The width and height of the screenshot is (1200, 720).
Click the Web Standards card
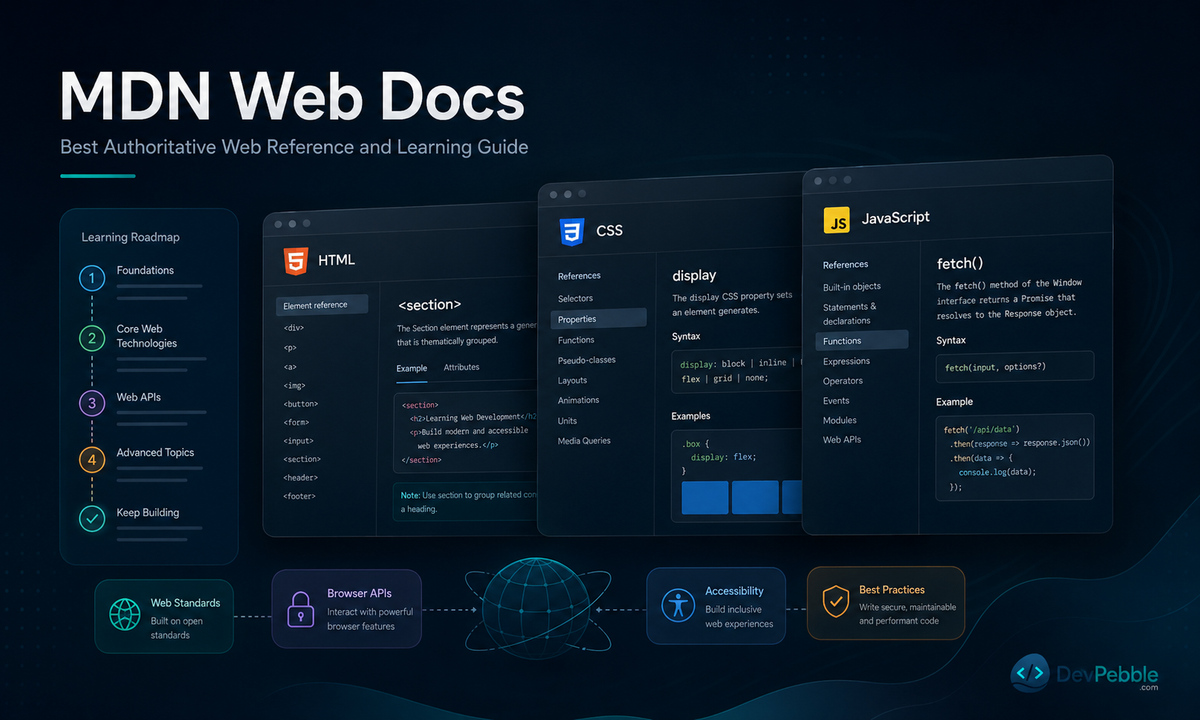pyautogui.click(x=164, y=616)
